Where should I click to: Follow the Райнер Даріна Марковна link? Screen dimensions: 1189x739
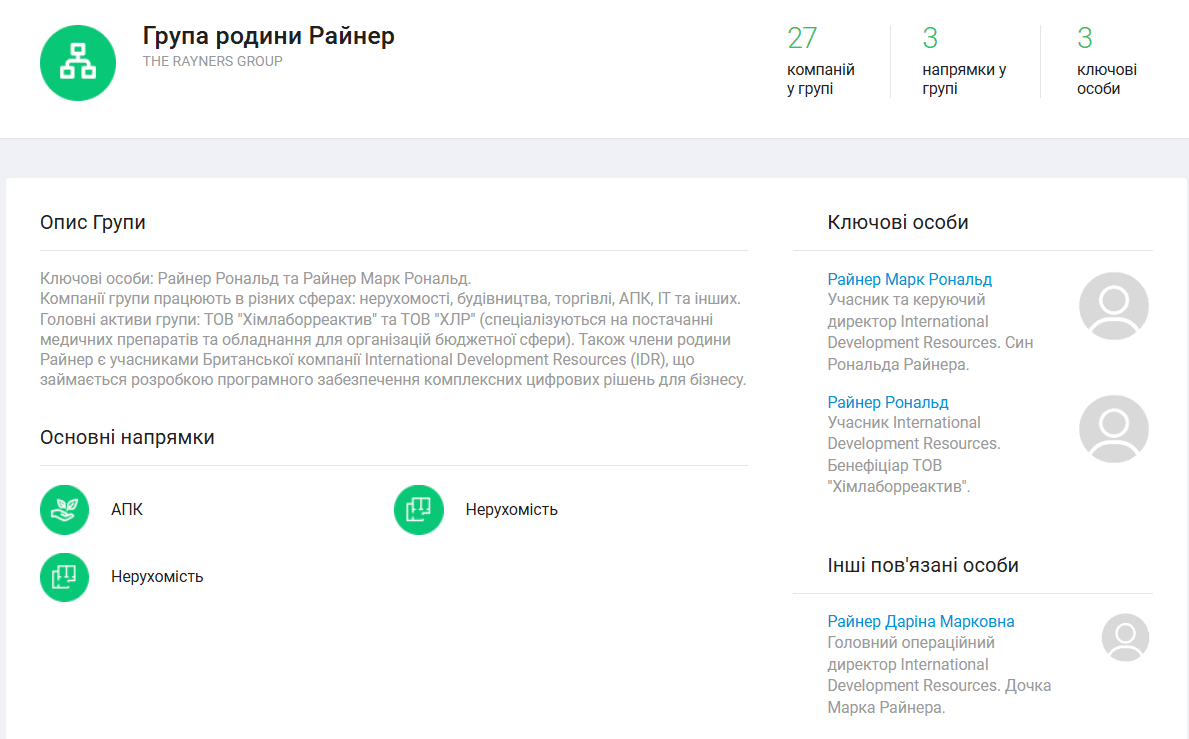click(920, 622)
